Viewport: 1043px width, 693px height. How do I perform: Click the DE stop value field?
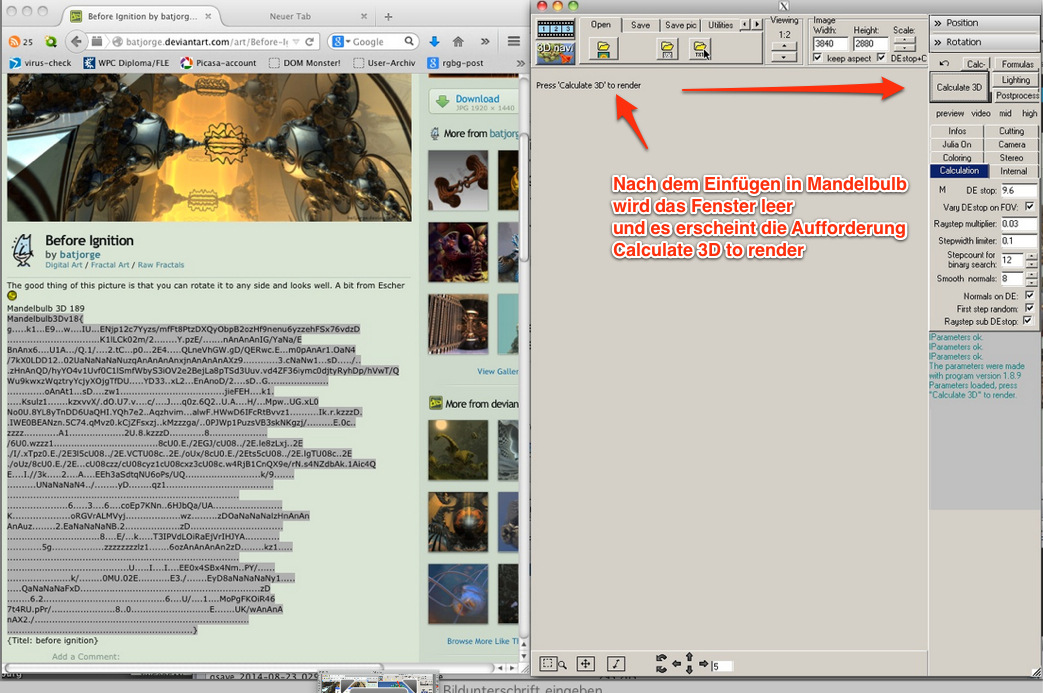click(x=1018, y=190)
